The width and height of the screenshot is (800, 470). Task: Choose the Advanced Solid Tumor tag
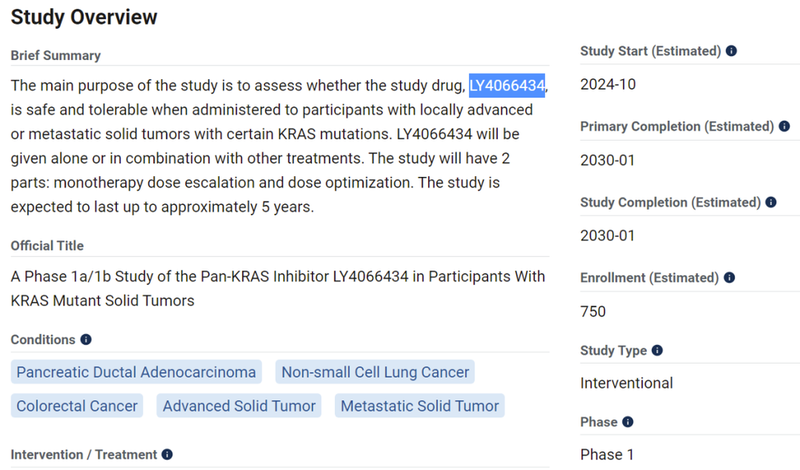[239, 405]
